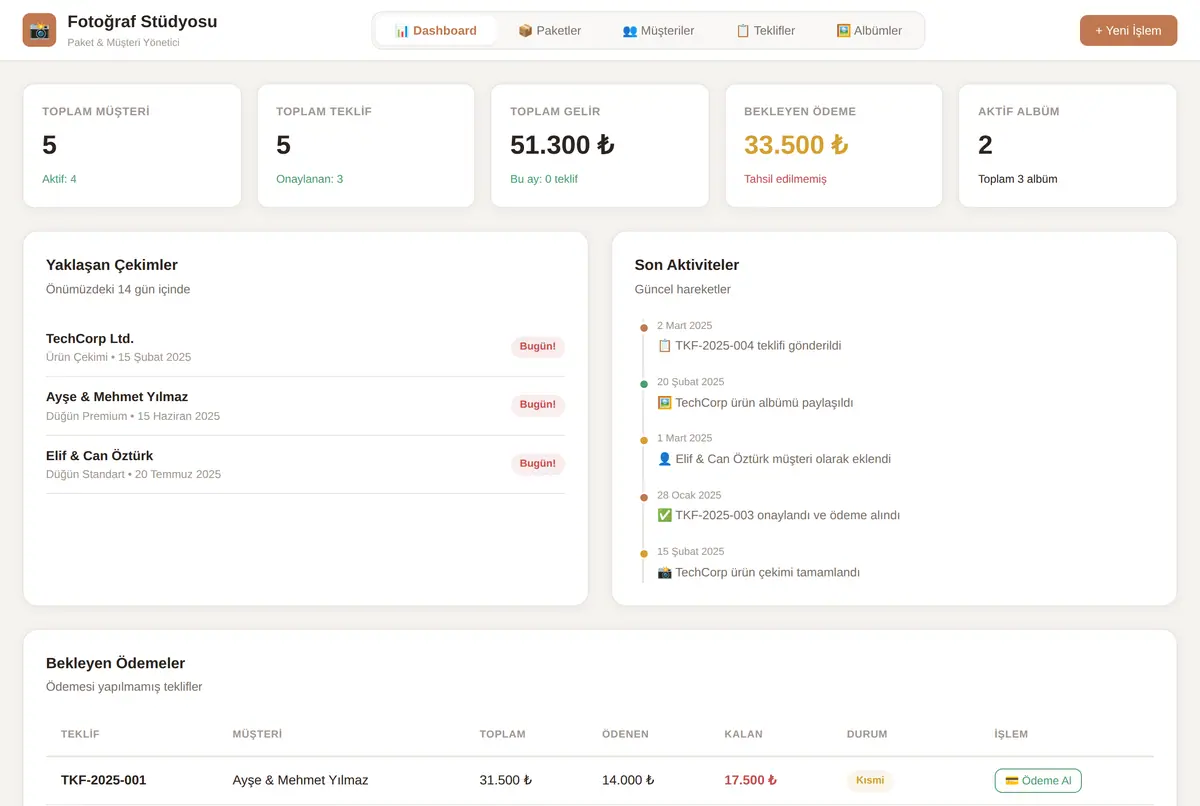The height and width of the screenshot is (806, 1200).
Task: Click the camera logo icon in header
Action: pos(40,30)
